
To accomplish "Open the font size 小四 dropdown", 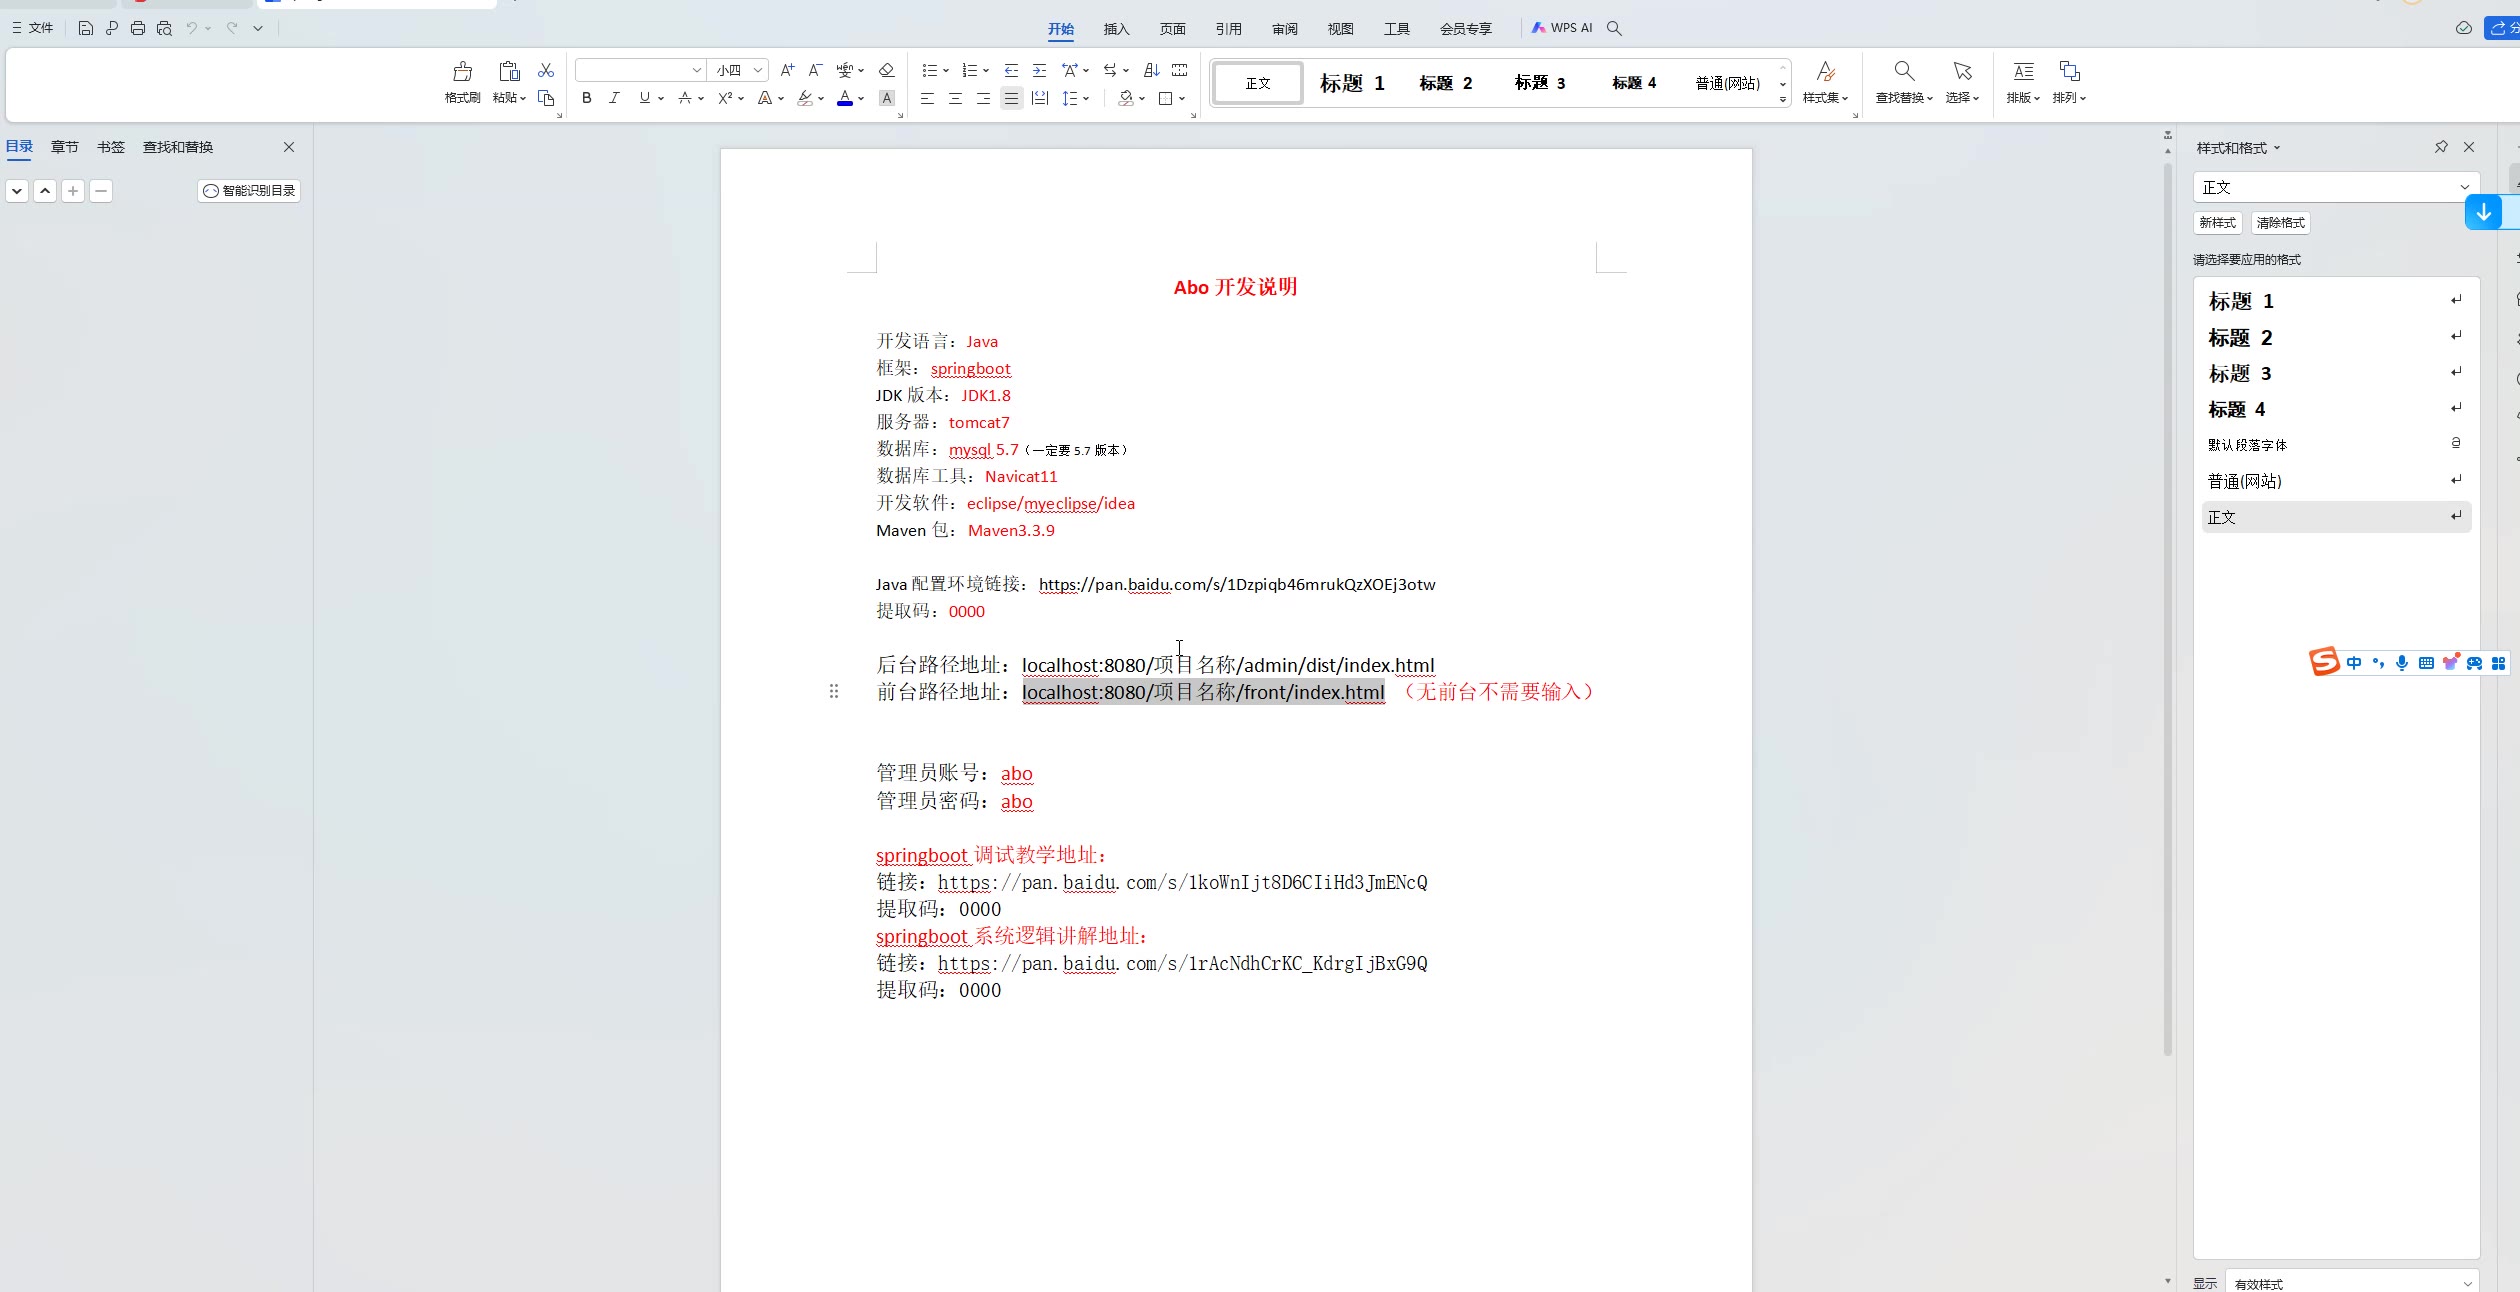I will [758, 70].
